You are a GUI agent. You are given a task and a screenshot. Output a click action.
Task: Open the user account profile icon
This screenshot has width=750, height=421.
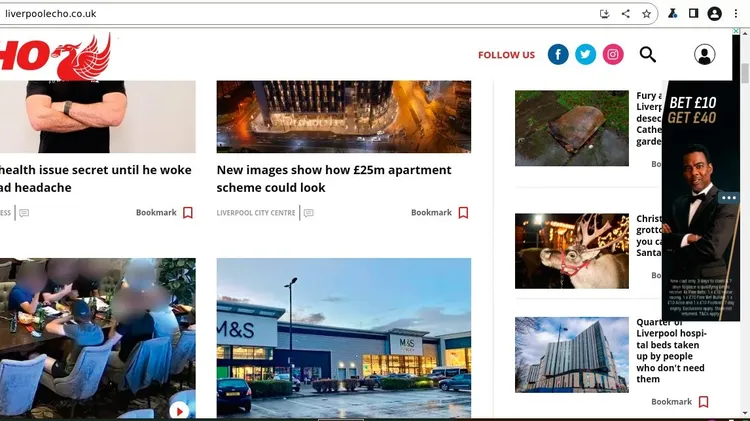coord(705,55)
